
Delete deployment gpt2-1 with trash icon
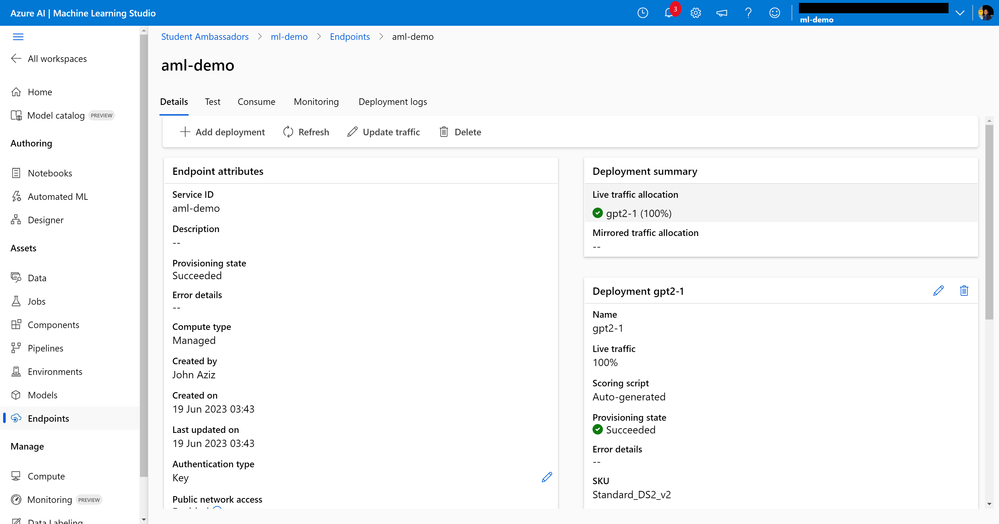964,291
